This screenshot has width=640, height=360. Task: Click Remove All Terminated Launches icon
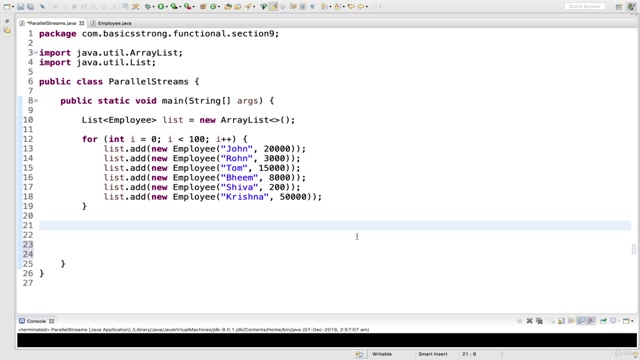[539, 321]
